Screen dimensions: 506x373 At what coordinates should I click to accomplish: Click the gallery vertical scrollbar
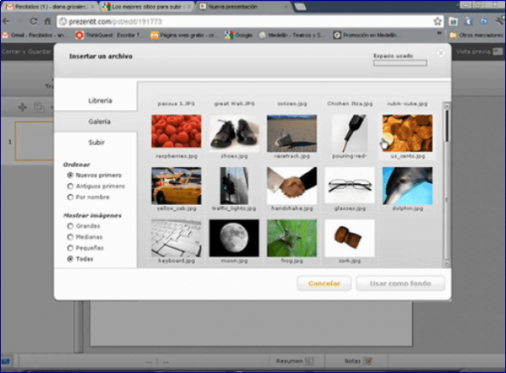pyautogui.click(x=447, y=184)
